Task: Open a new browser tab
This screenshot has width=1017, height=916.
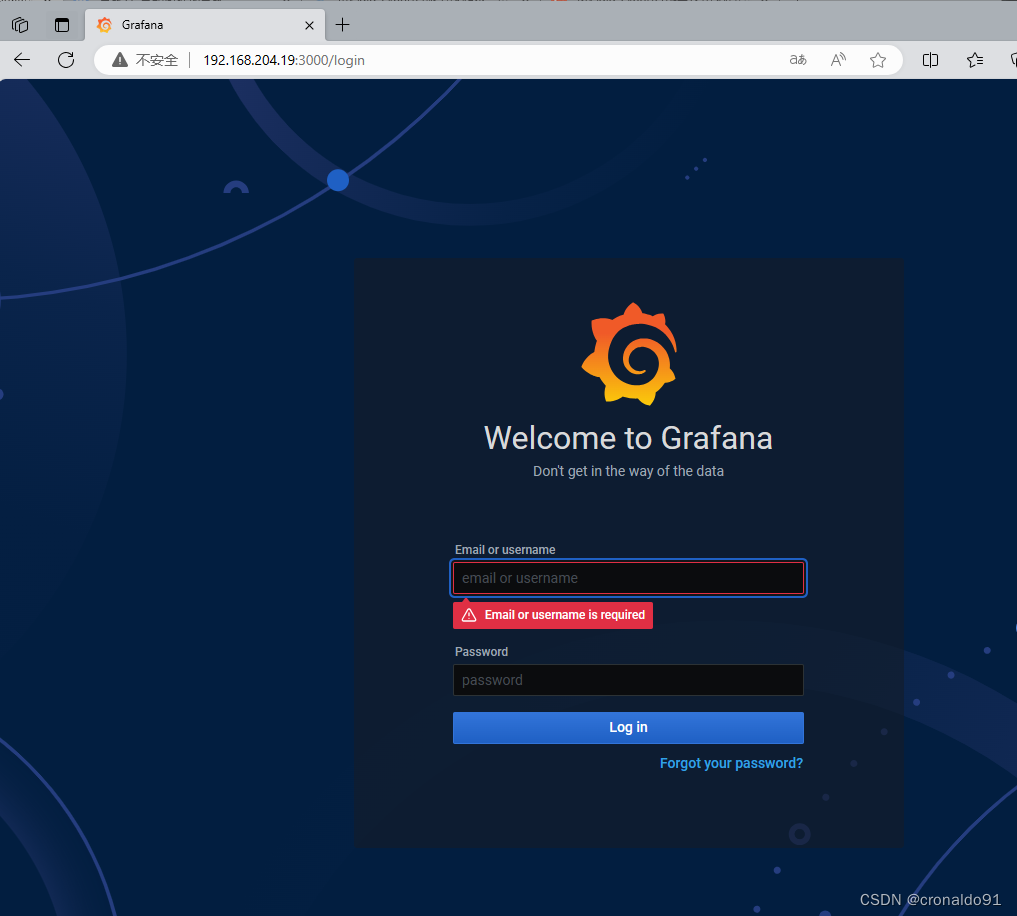Action: pyautogui.click(x=342, y=25)
